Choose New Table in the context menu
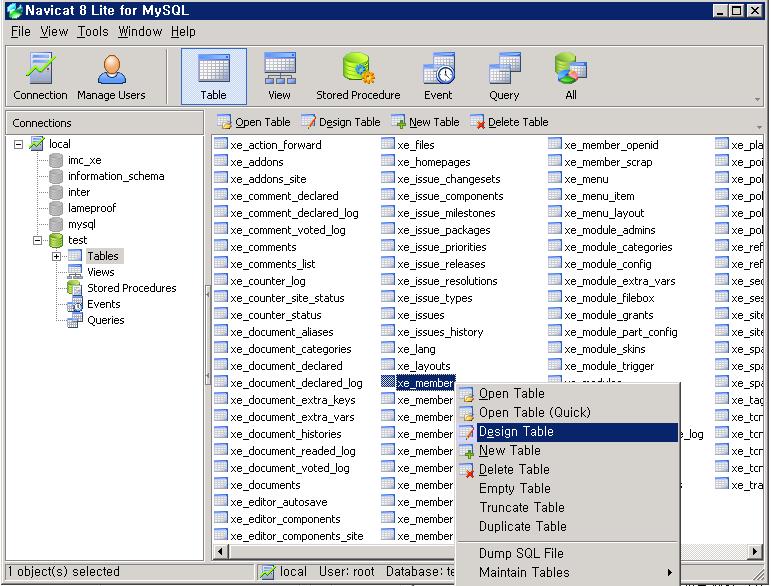The image size is (771, 586). 568,450
